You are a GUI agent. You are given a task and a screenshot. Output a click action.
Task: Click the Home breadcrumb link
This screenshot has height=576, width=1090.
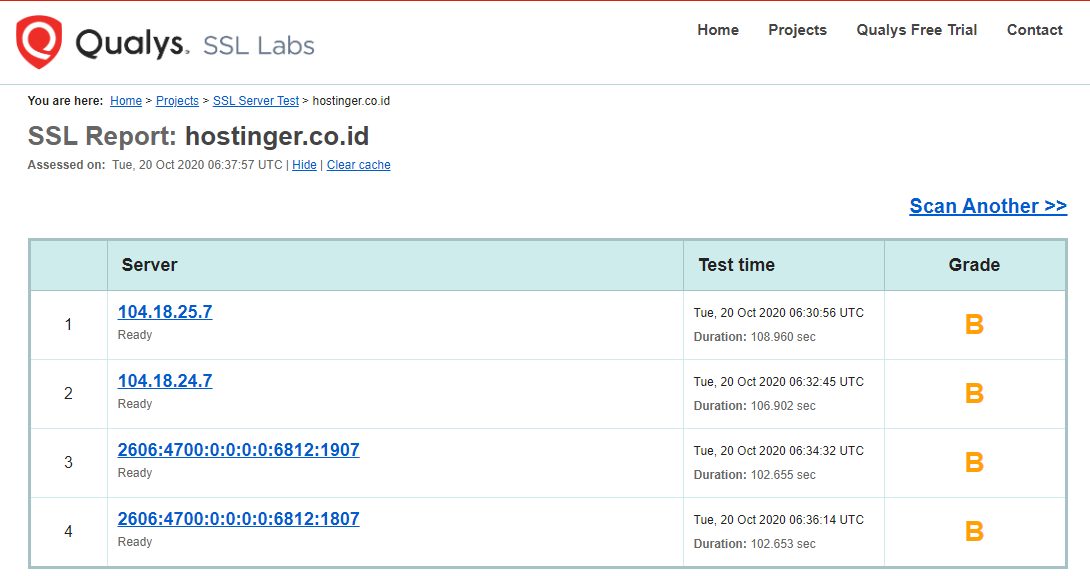125,100
